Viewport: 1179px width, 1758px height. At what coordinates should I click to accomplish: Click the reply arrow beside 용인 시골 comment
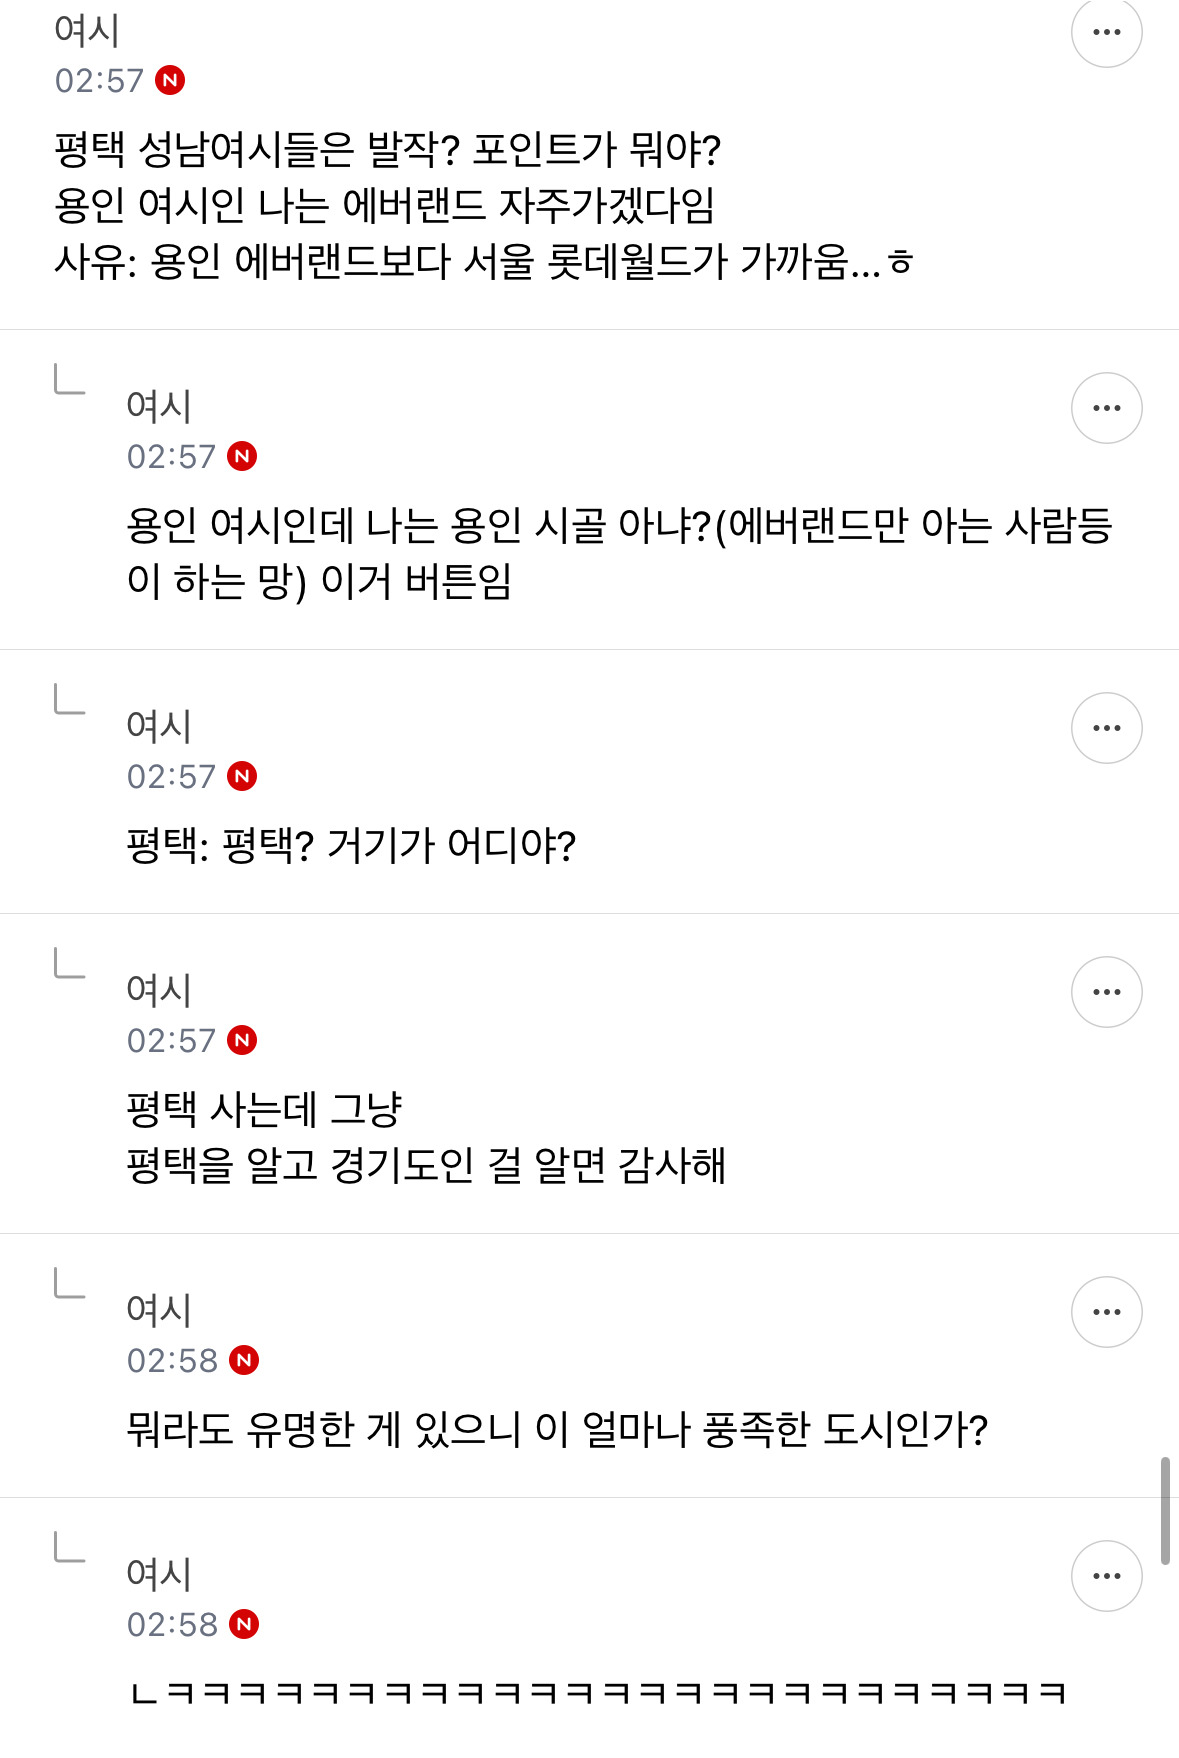[x=69, y=380]
